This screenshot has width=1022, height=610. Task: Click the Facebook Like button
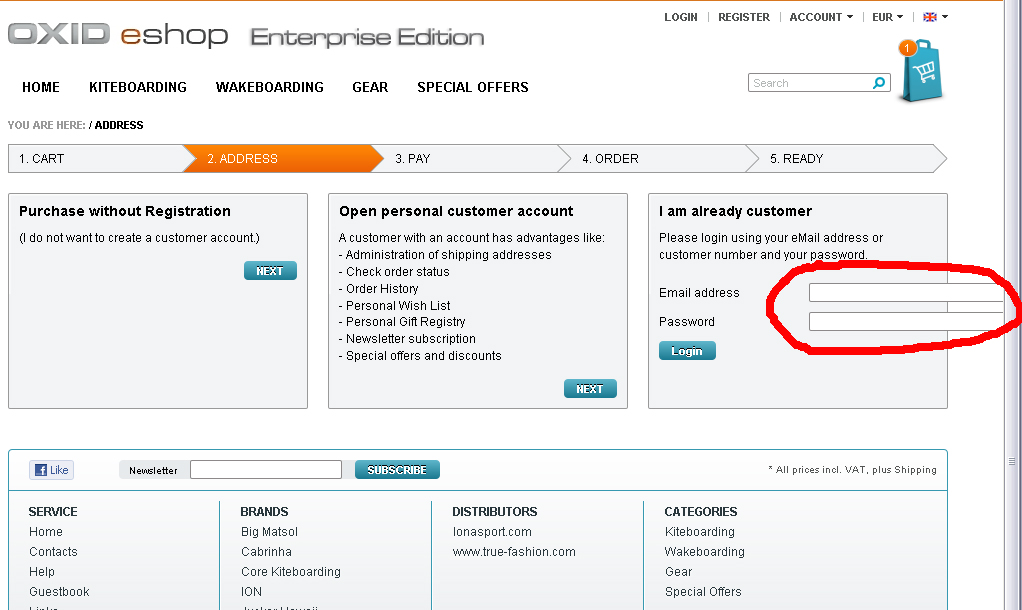pyautogui.click(x=51, y=470)
